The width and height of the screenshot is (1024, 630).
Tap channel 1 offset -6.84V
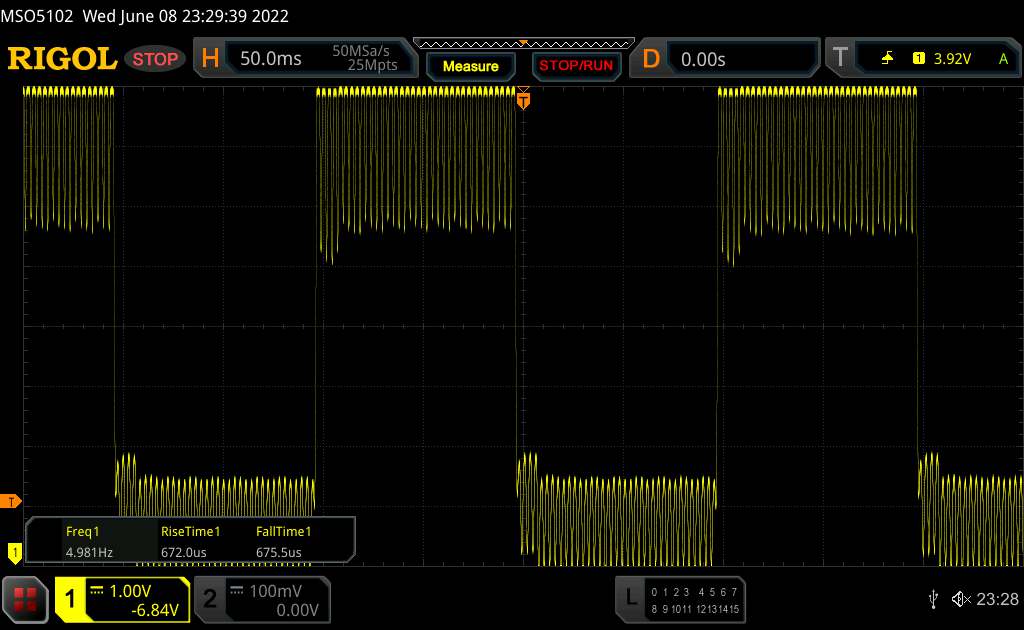pos(155,610)
